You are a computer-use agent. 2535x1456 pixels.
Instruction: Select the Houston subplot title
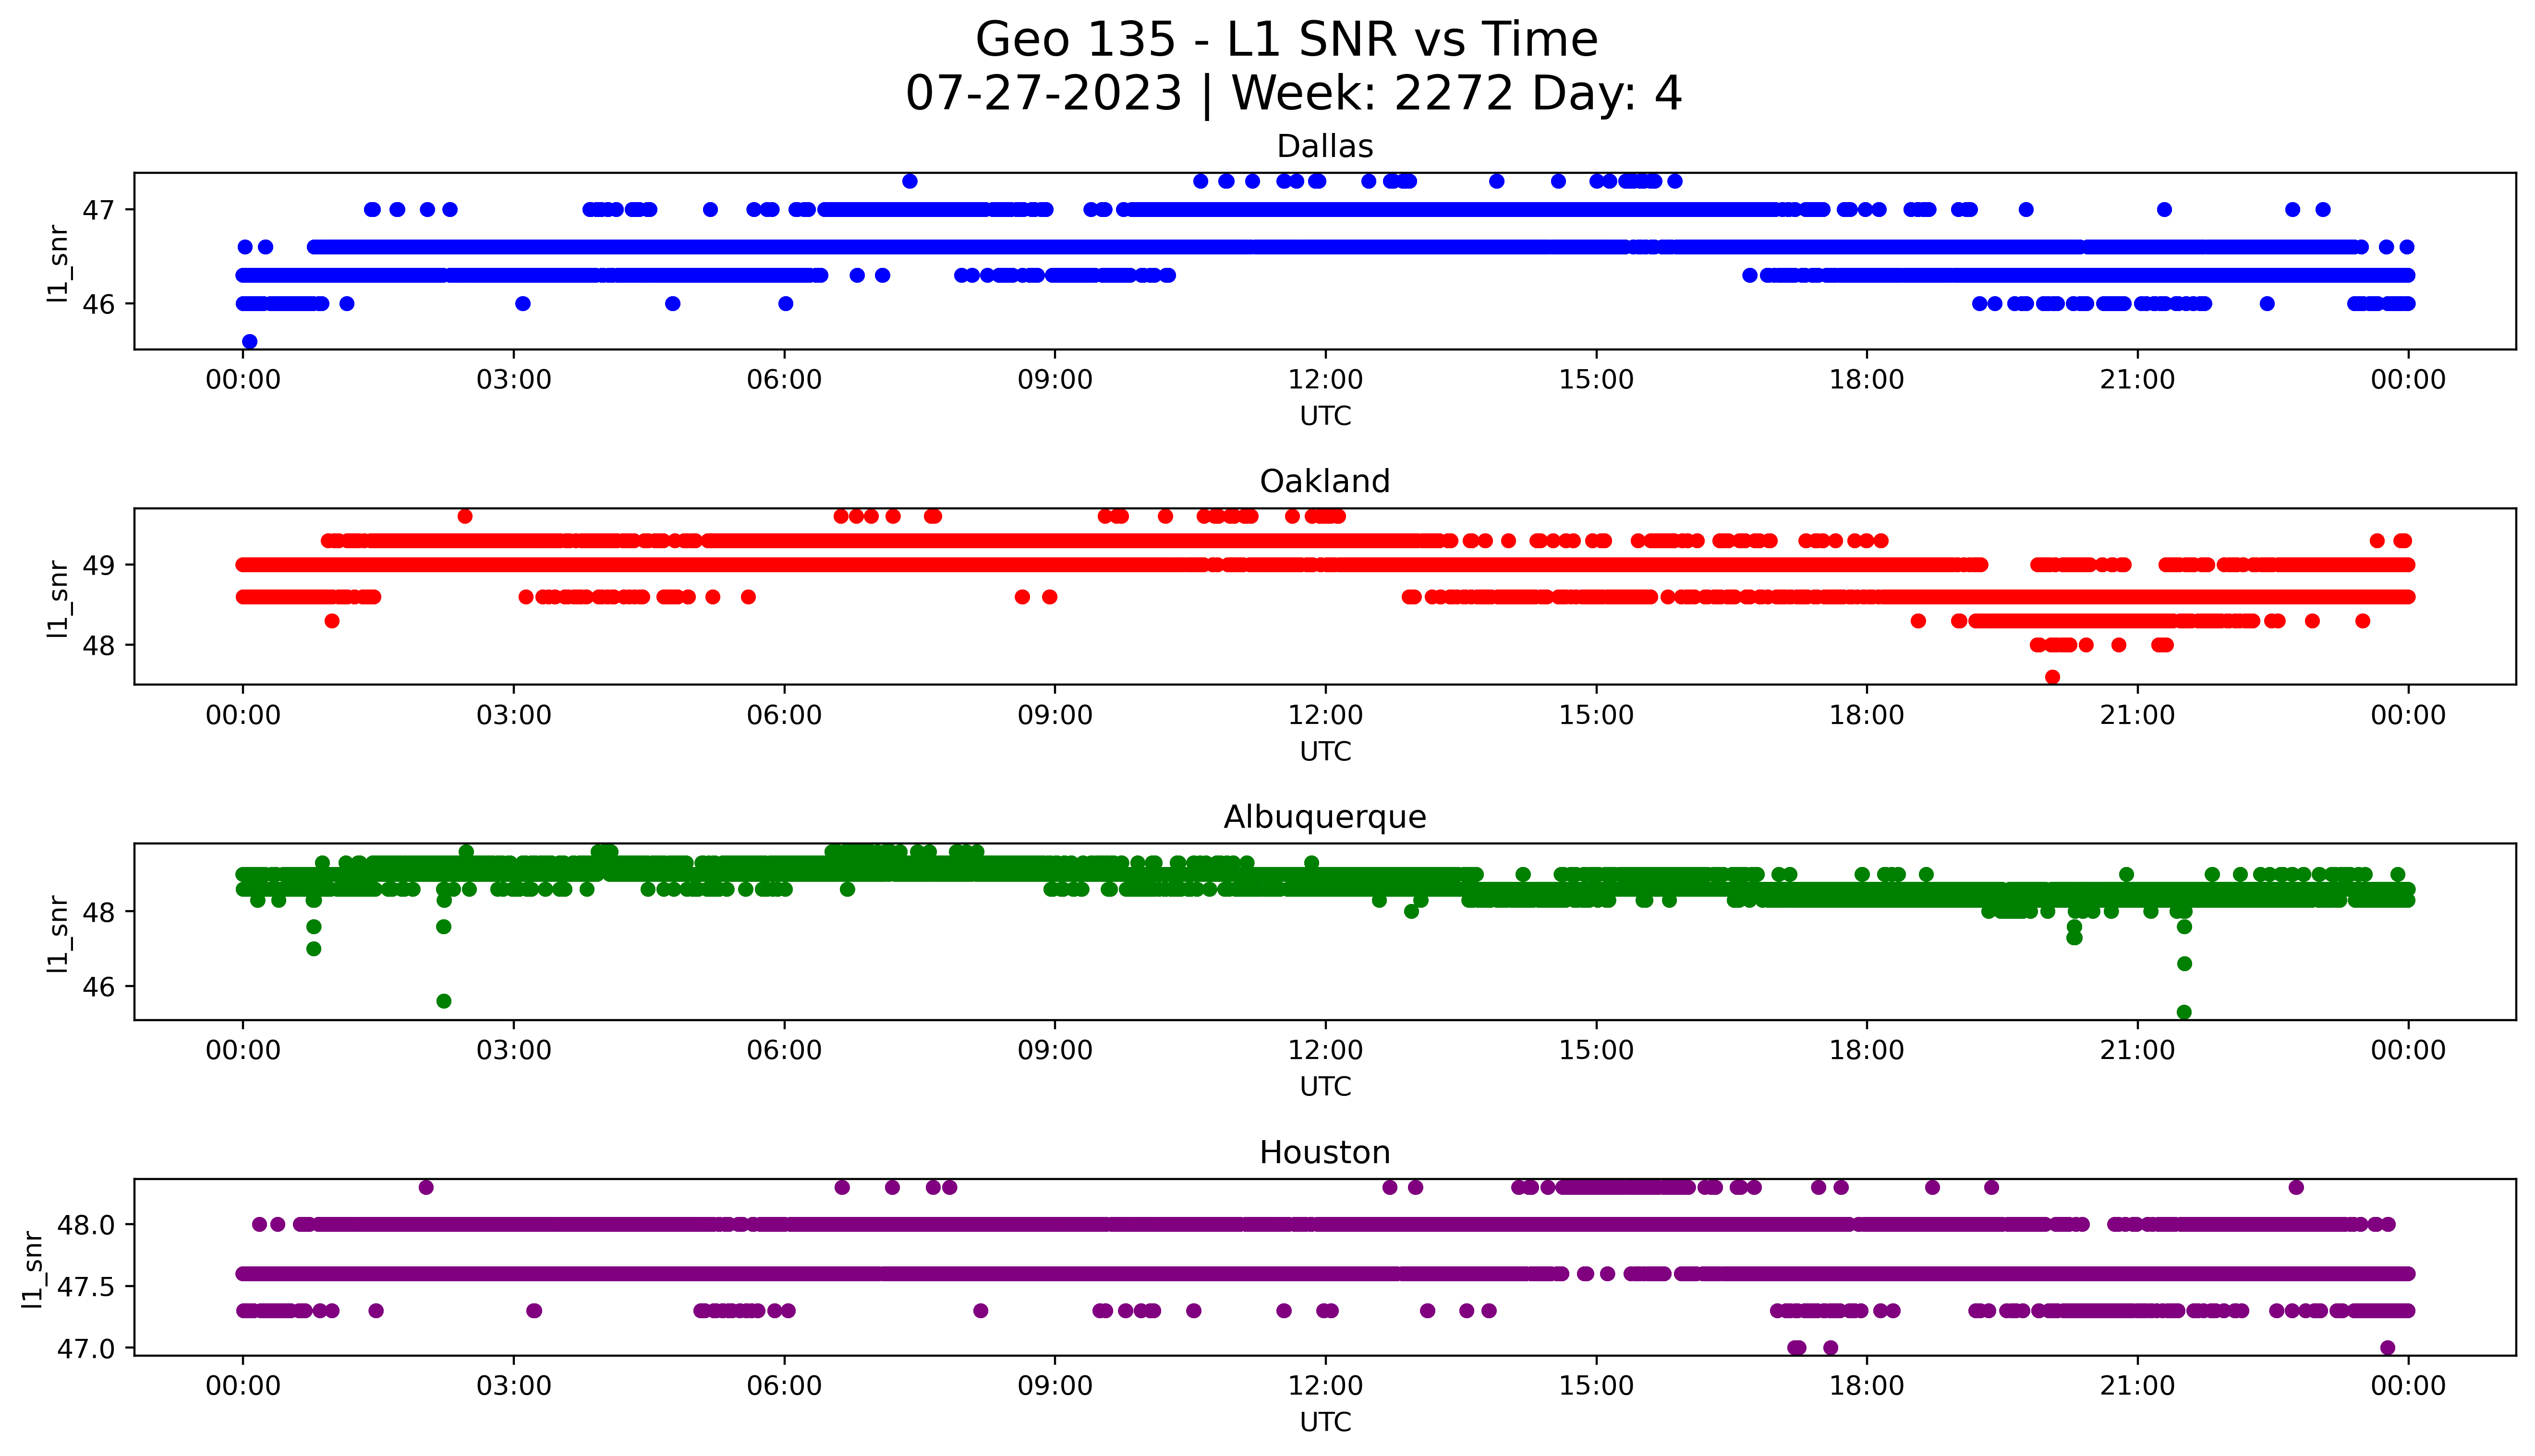pos(1325,1152)
